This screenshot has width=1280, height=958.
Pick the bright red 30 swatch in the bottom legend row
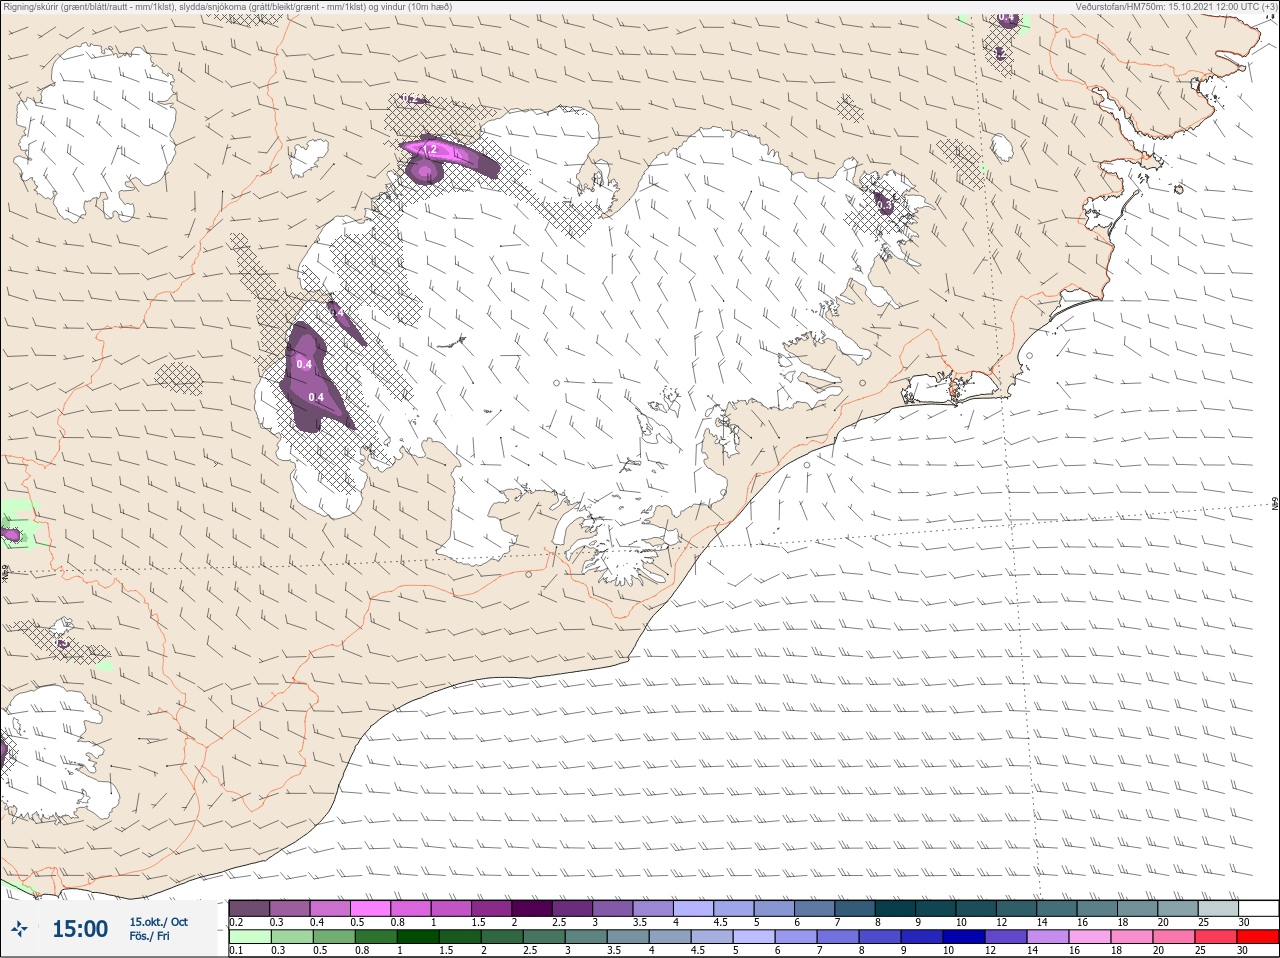[1258, 937]
